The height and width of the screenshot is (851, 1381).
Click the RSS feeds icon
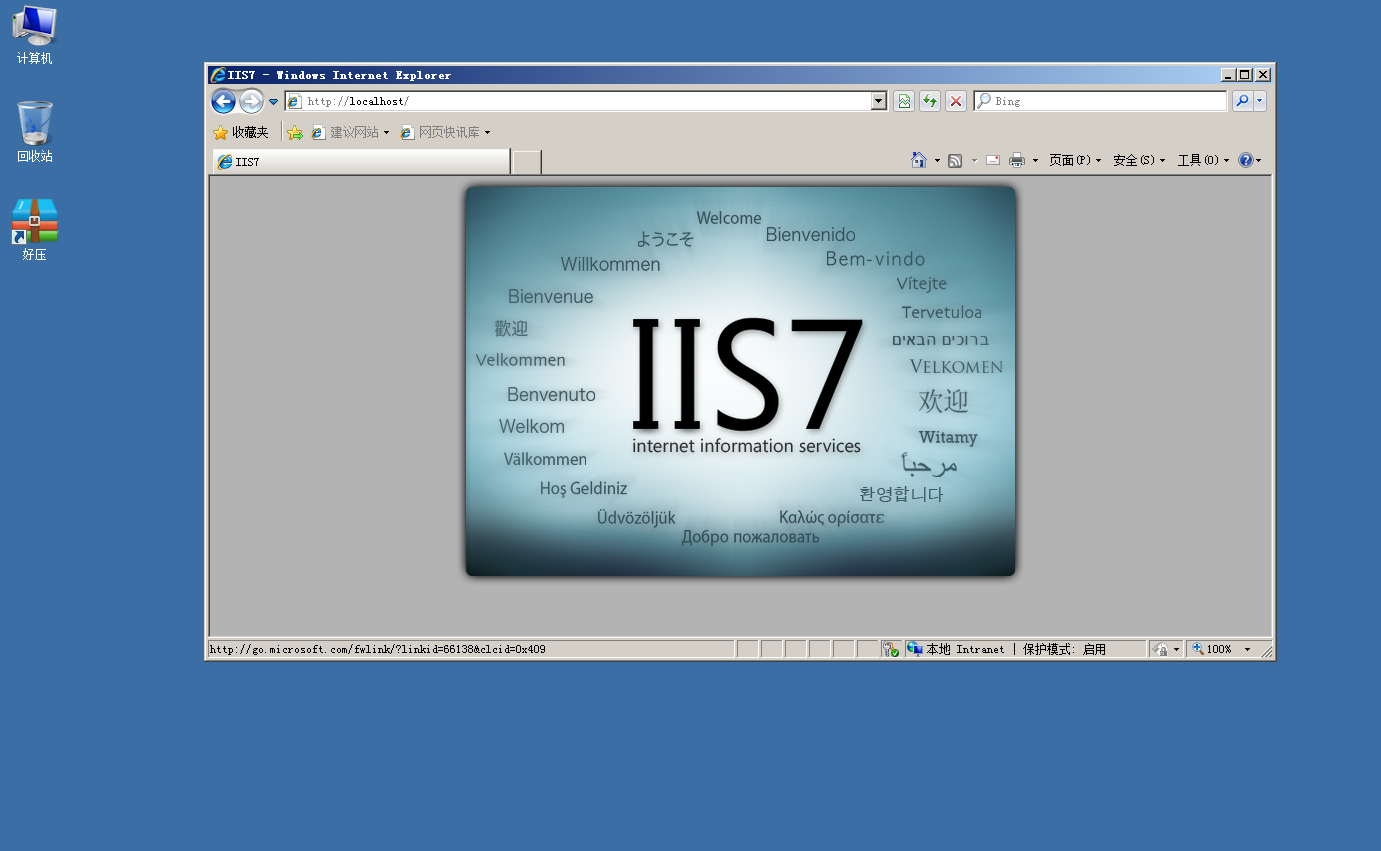955,160
